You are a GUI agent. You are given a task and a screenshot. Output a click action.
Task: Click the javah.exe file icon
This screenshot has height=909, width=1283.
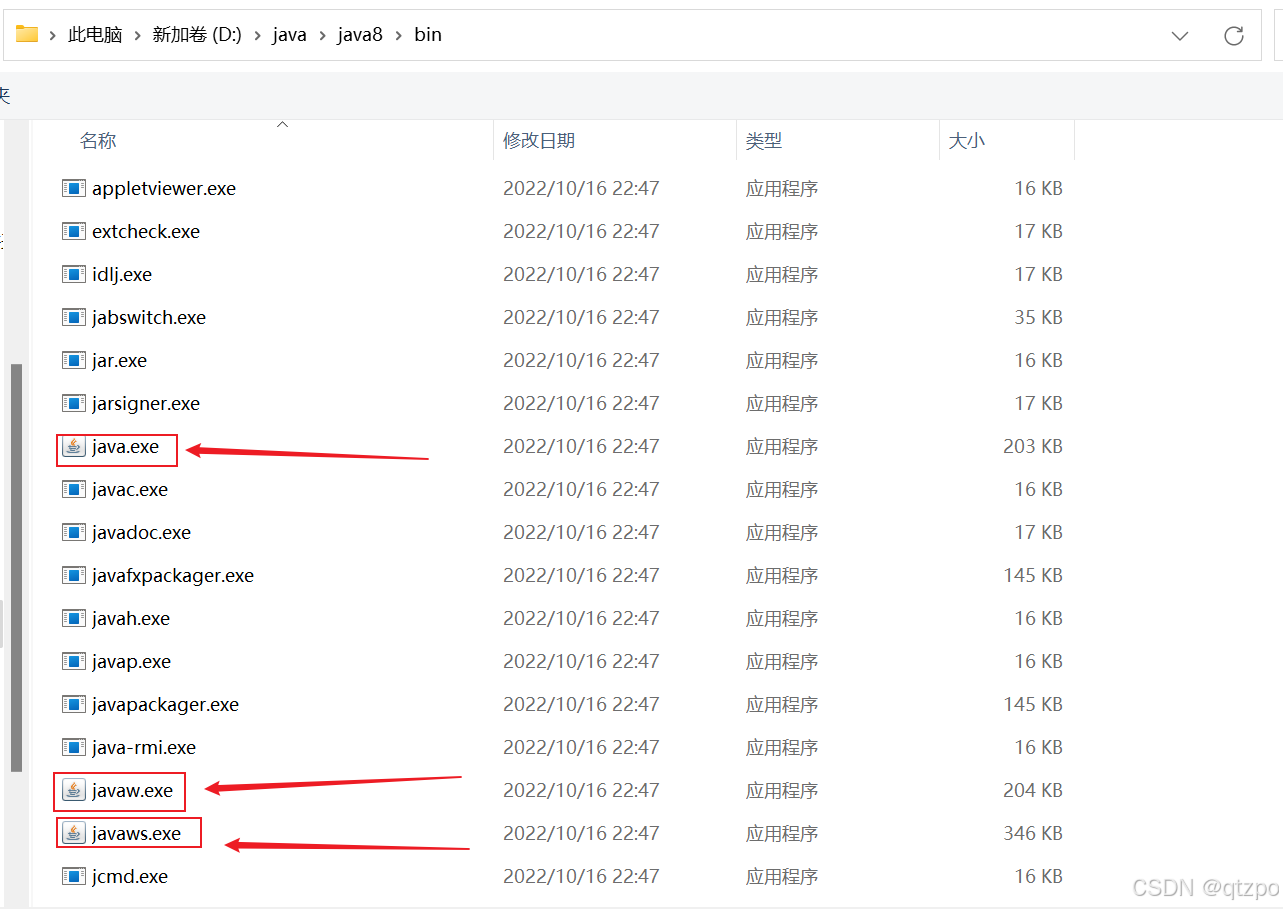click(x=73, y=618)
